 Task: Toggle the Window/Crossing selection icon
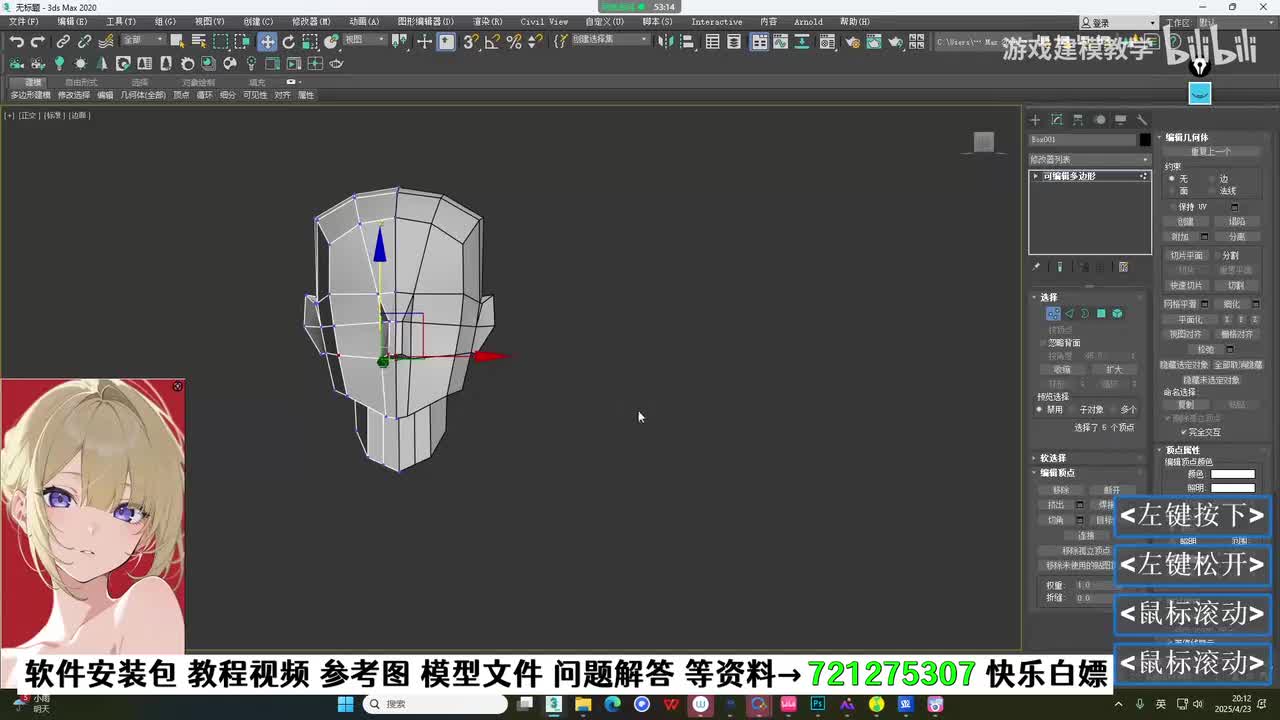click(243, 41)
